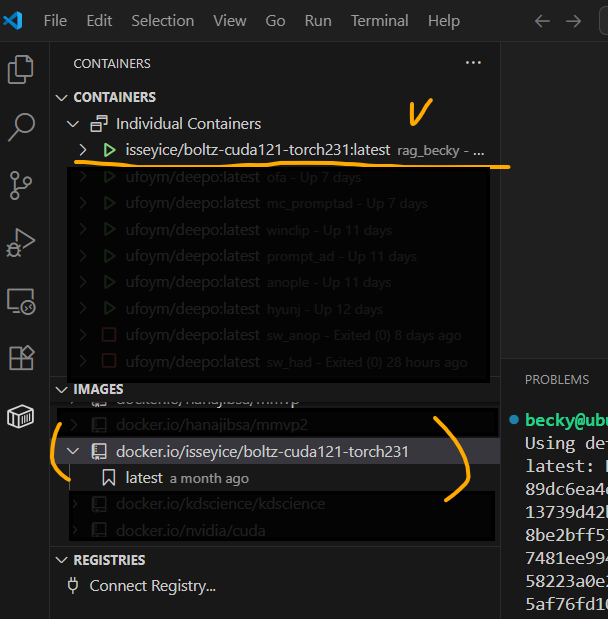Open the Selection menu

coord(163,21)
